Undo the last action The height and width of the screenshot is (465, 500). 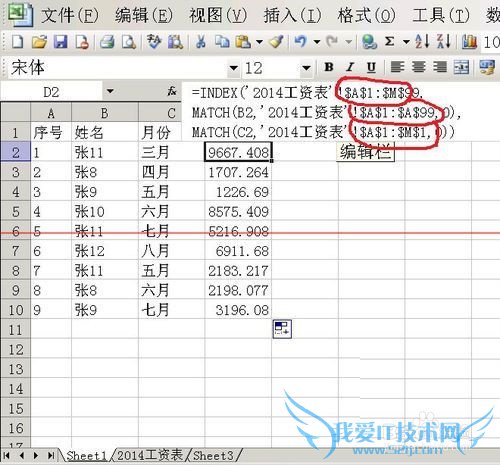pos(301,42)
